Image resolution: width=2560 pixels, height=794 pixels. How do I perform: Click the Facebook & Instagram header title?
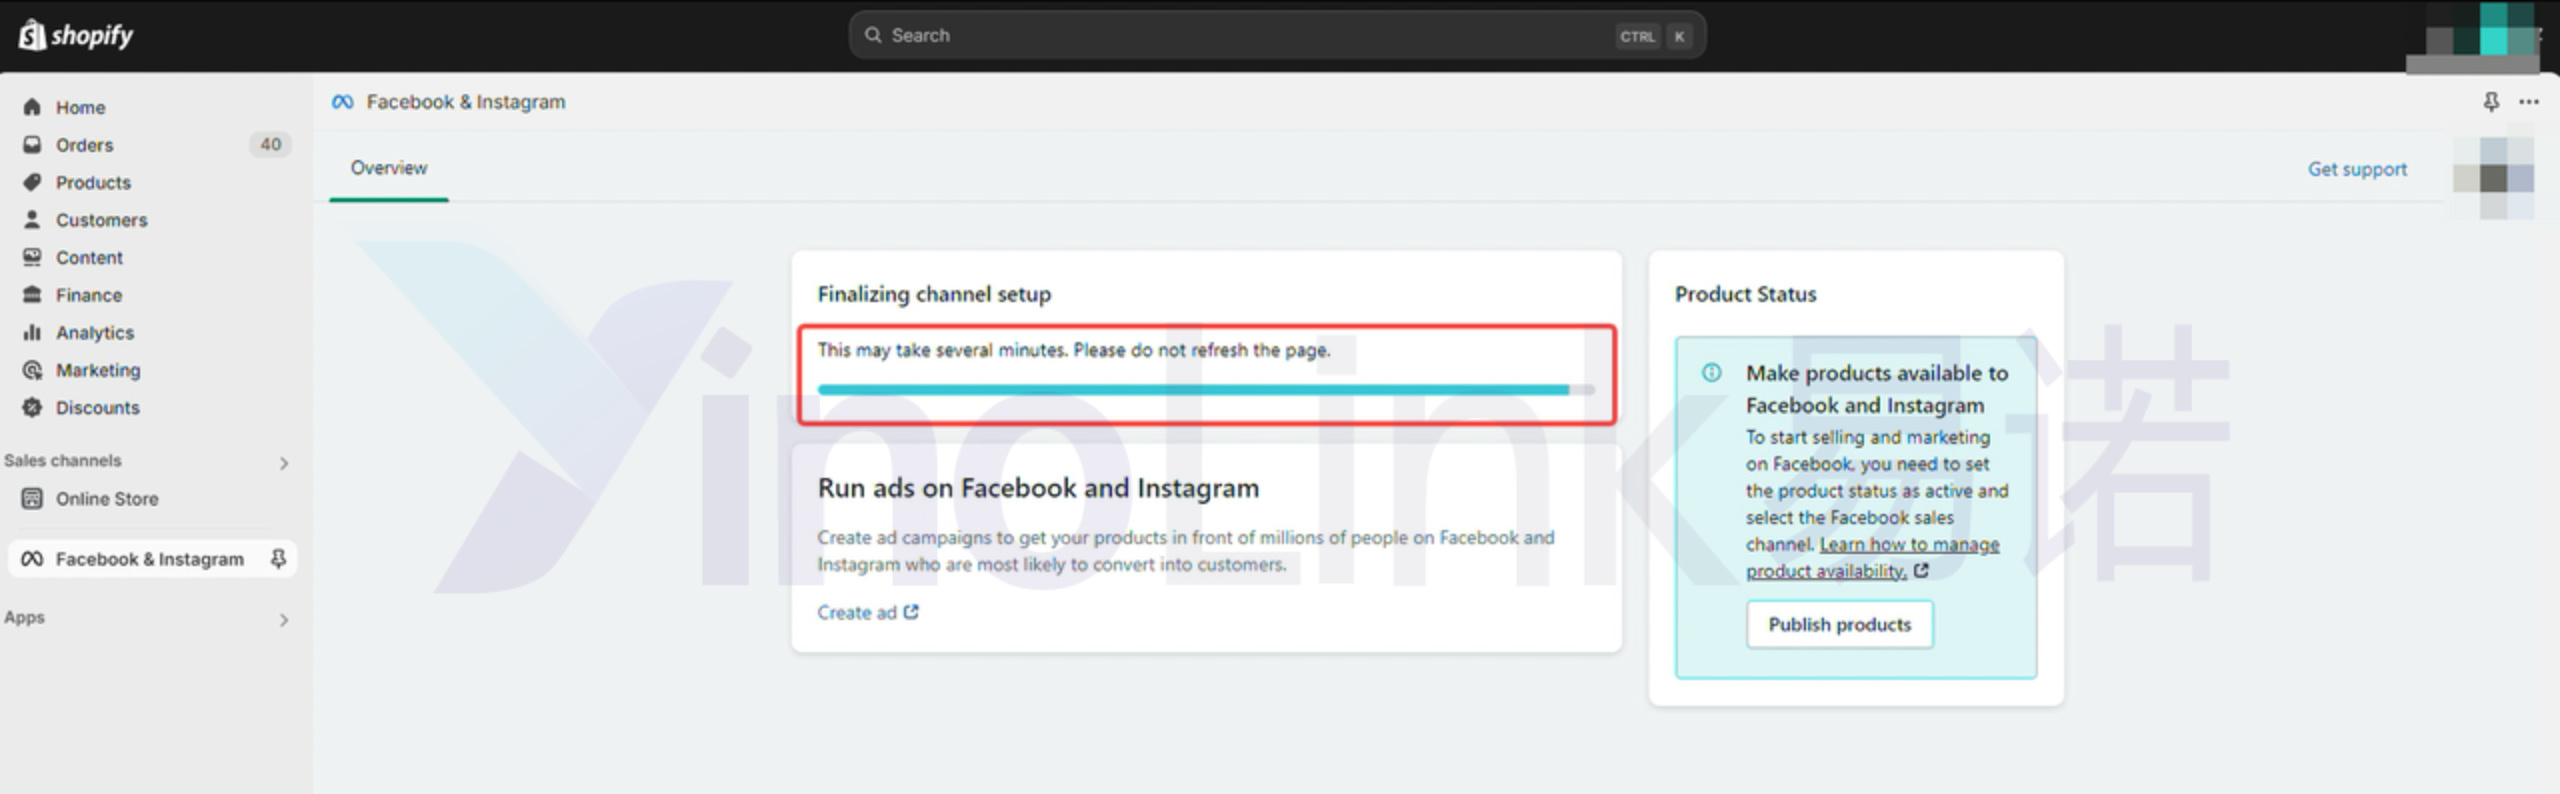[466, 102]
